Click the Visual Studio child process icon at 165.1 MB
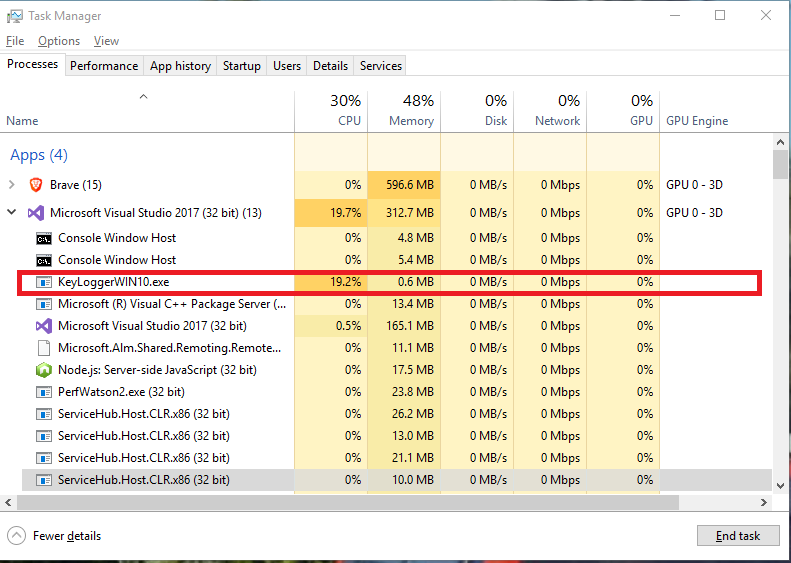The image size is (791, 563). pyautogui.click(x=44, y=326)
